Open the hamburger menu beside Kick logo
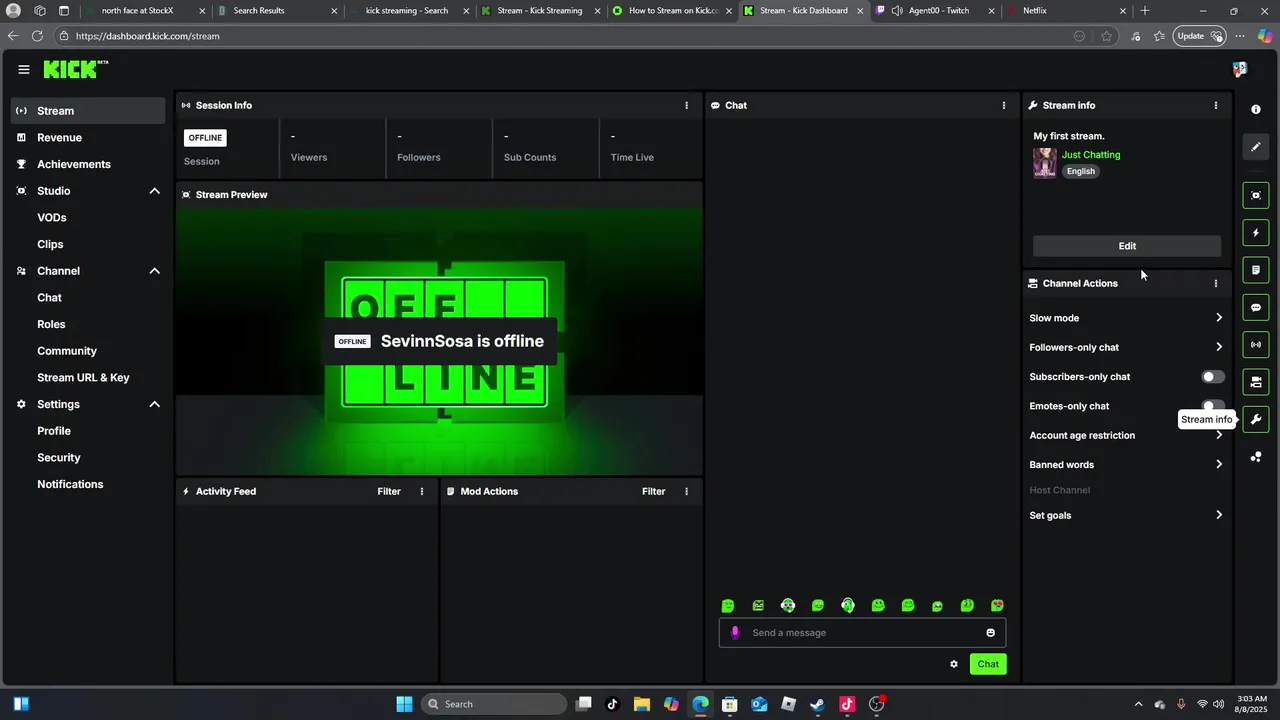 click(23, 70)
